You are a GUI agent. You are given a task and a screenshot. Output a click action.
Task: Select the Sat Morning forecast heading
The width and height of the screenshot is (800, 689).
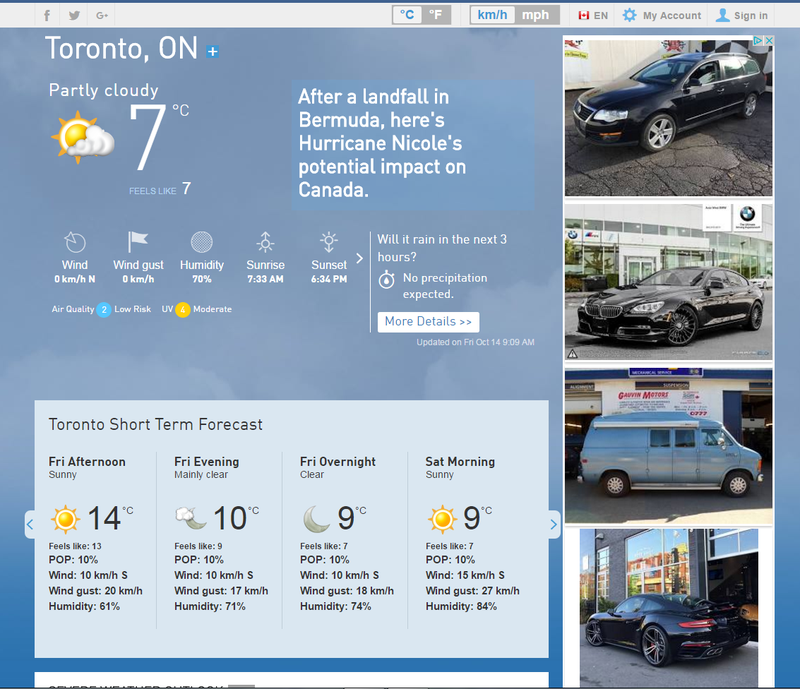460,462
